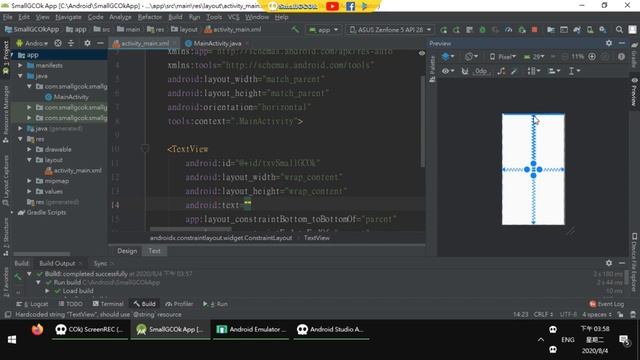Open the Search Everywhere magnifier icon
This screenshot has width=640, height=360.
pos(619,30)
